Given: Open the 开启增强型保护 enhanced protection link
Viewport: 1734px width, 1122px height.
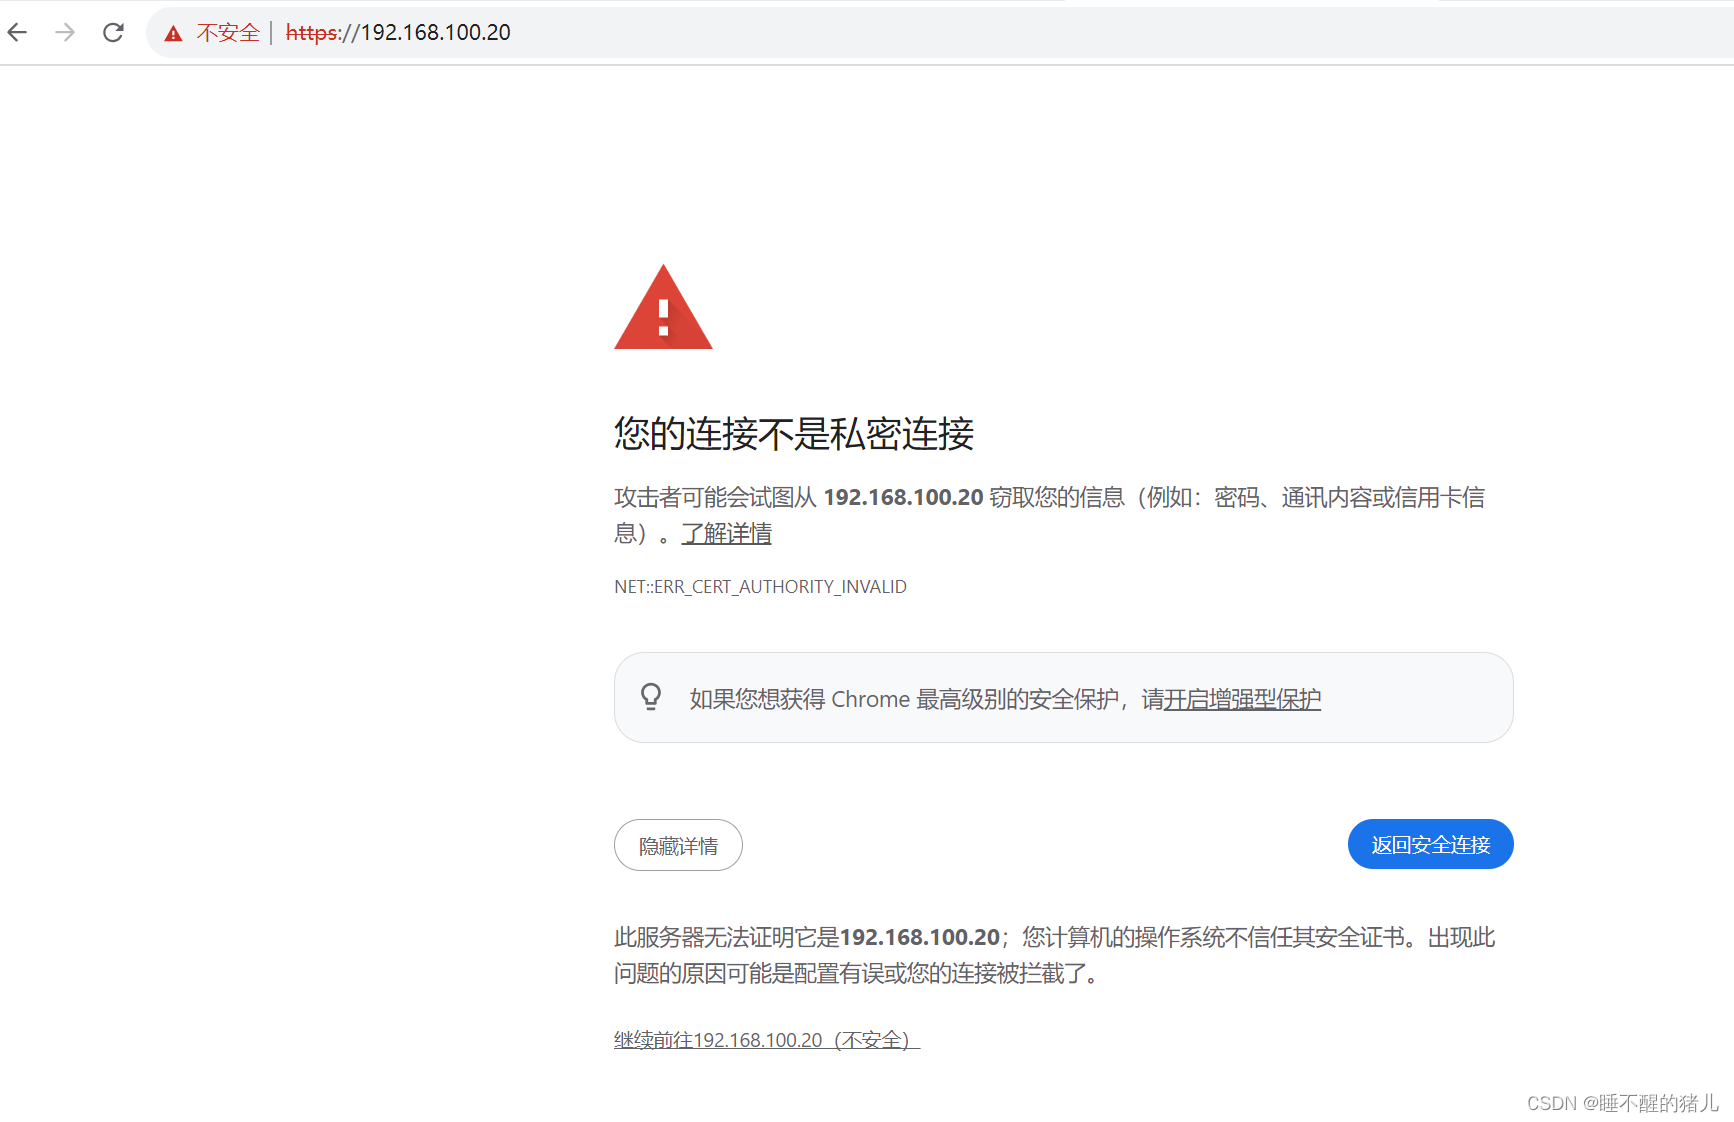Looking at the screenshot, I should [x=1243, y=699].
